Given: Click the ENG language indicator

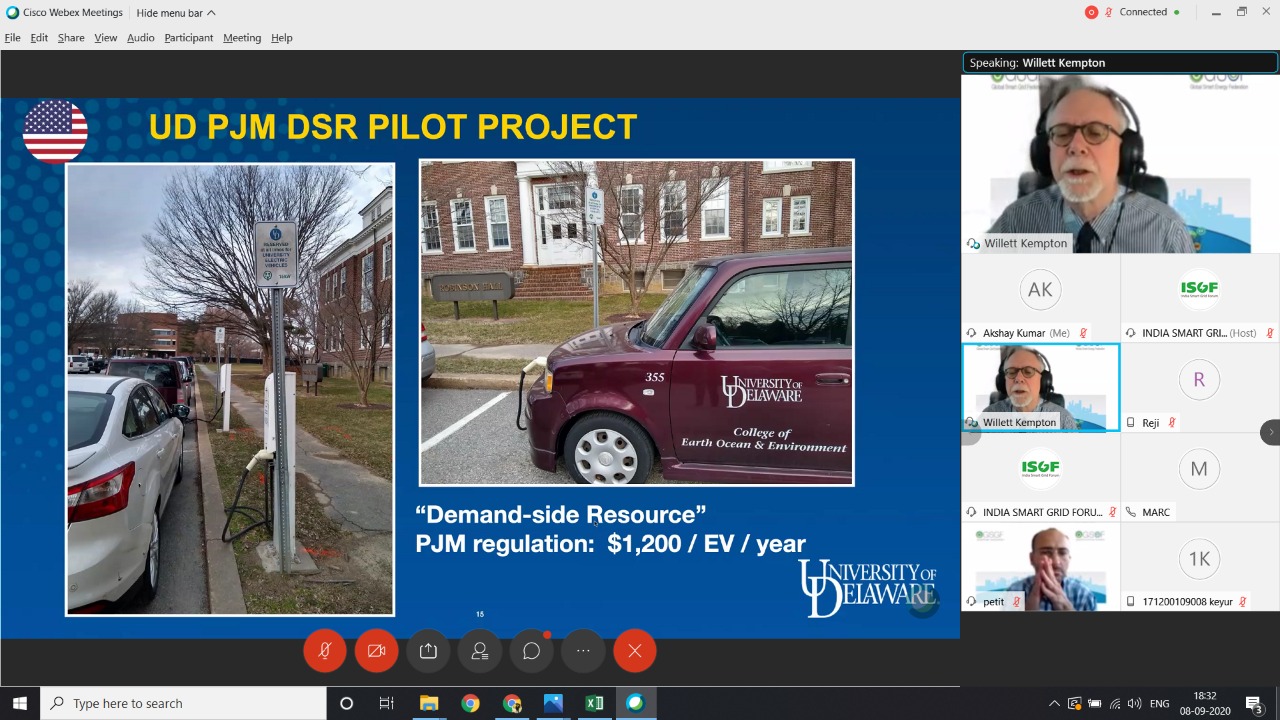Looking at the screenshot, I should click(1160, 704).
